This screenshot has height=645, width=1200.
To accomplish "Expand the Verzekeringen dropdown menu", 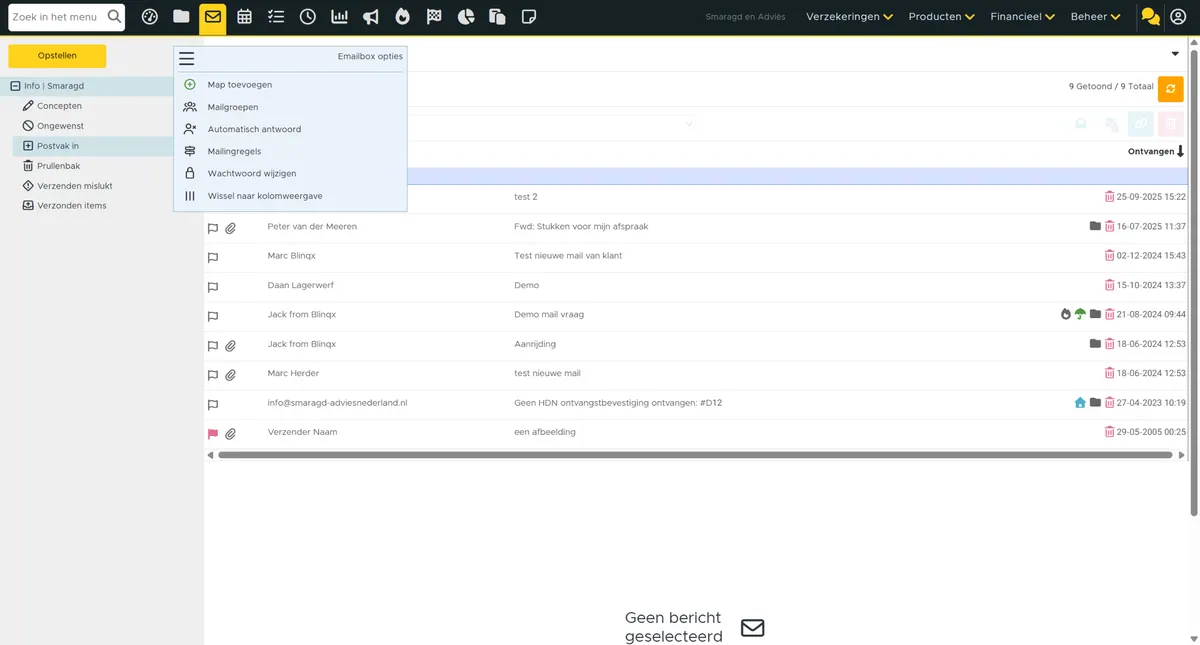I will (849, 17).
